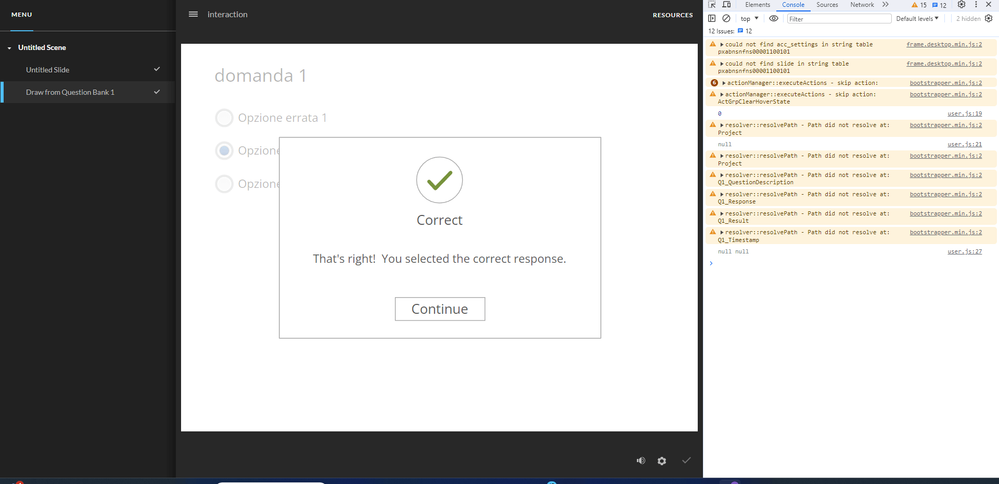Click the player volume speaker icon
Viewport: 999px width, 484px height.
coord(641,460)
